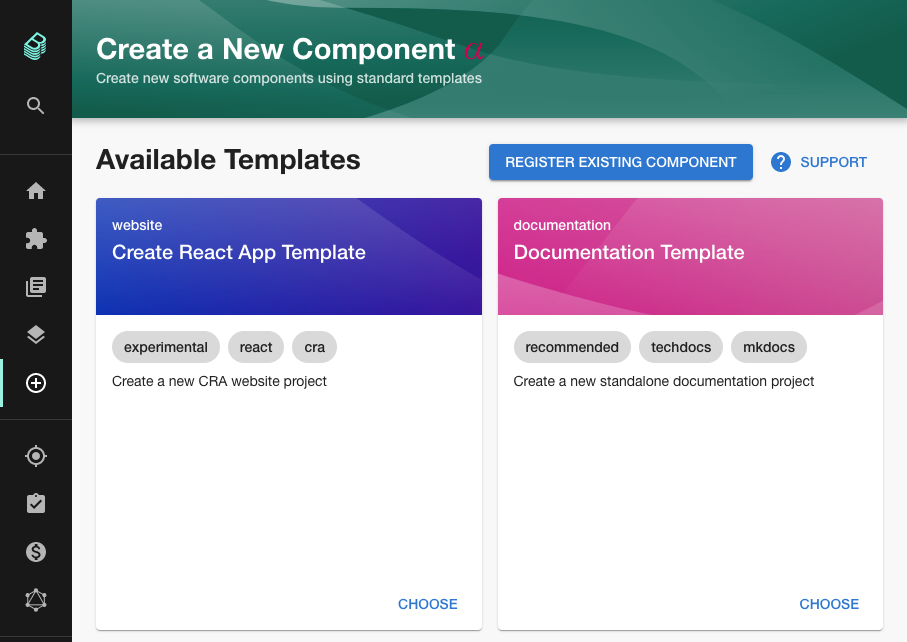
Task: Click the question mark help icon
Action: [x=780, y=161]
